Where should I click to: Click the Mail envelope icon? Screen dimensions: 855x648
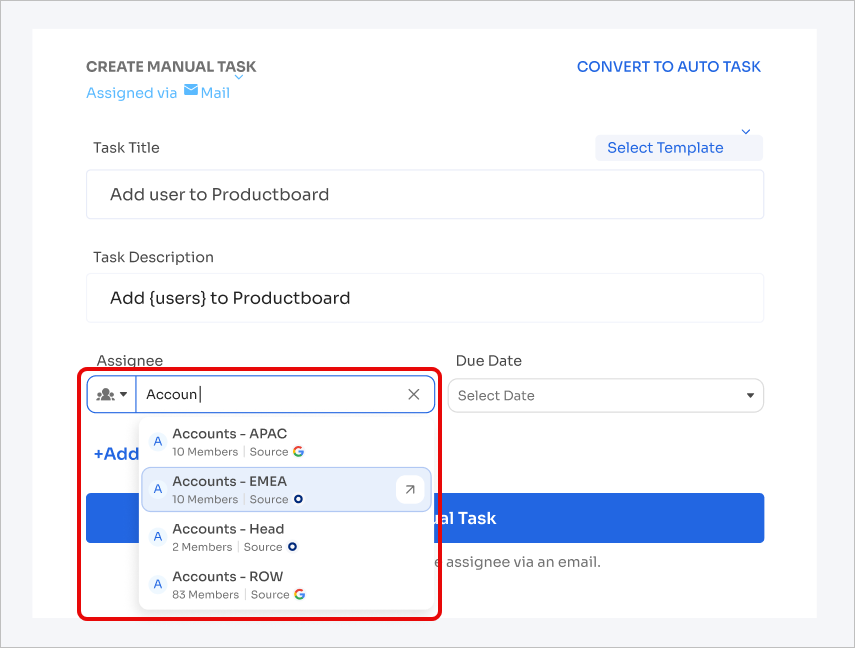191,91
